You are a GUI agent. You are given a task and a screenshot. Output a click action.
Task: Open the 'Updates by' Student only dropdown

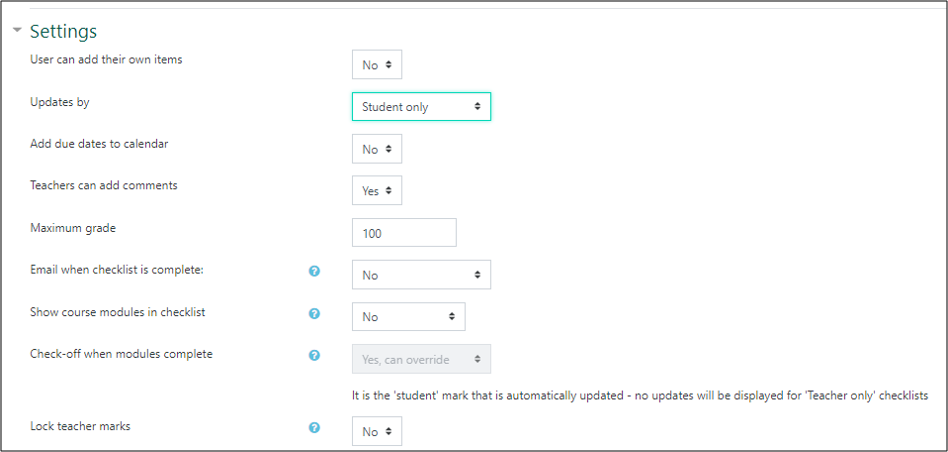coord(421,106)
